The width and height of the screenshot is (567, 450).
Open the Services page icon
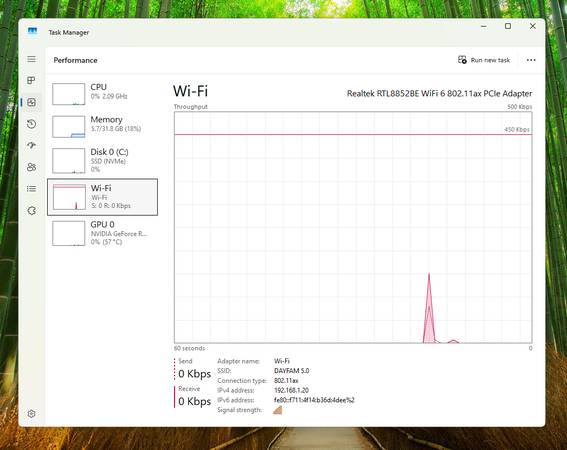coord(31,211)
